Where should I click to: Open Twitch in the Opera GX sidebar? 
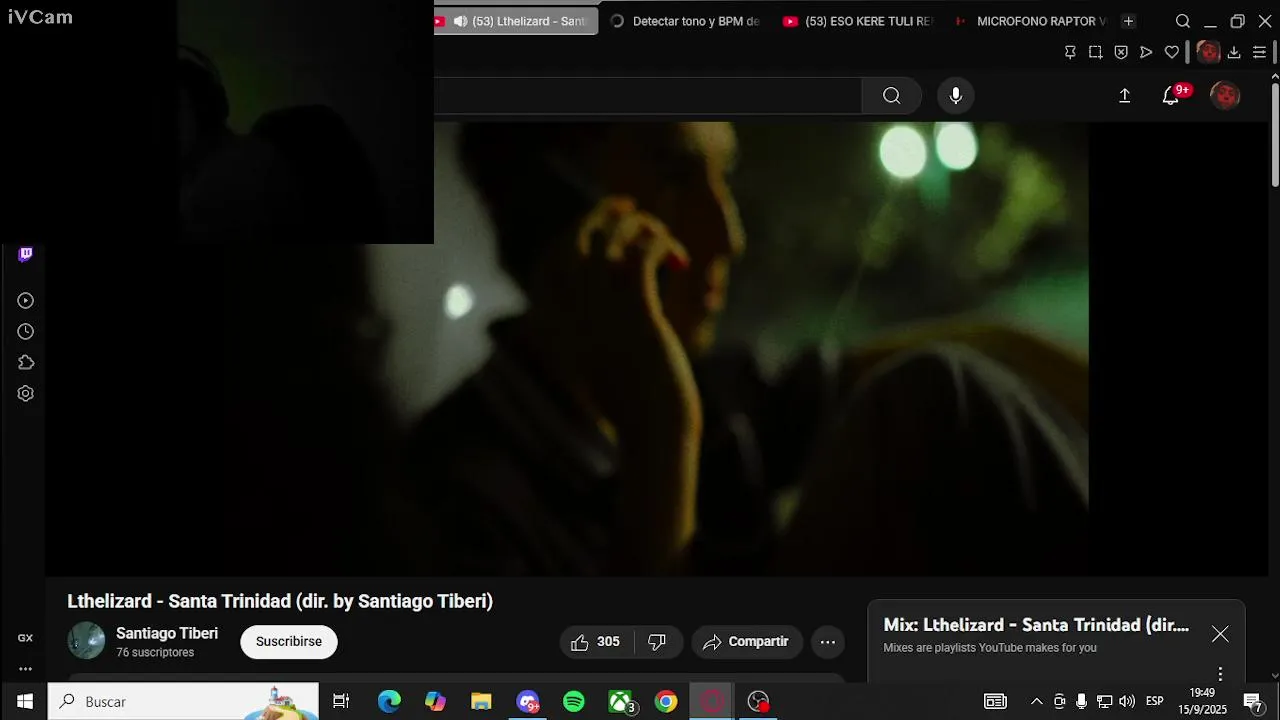click(26, 254)
